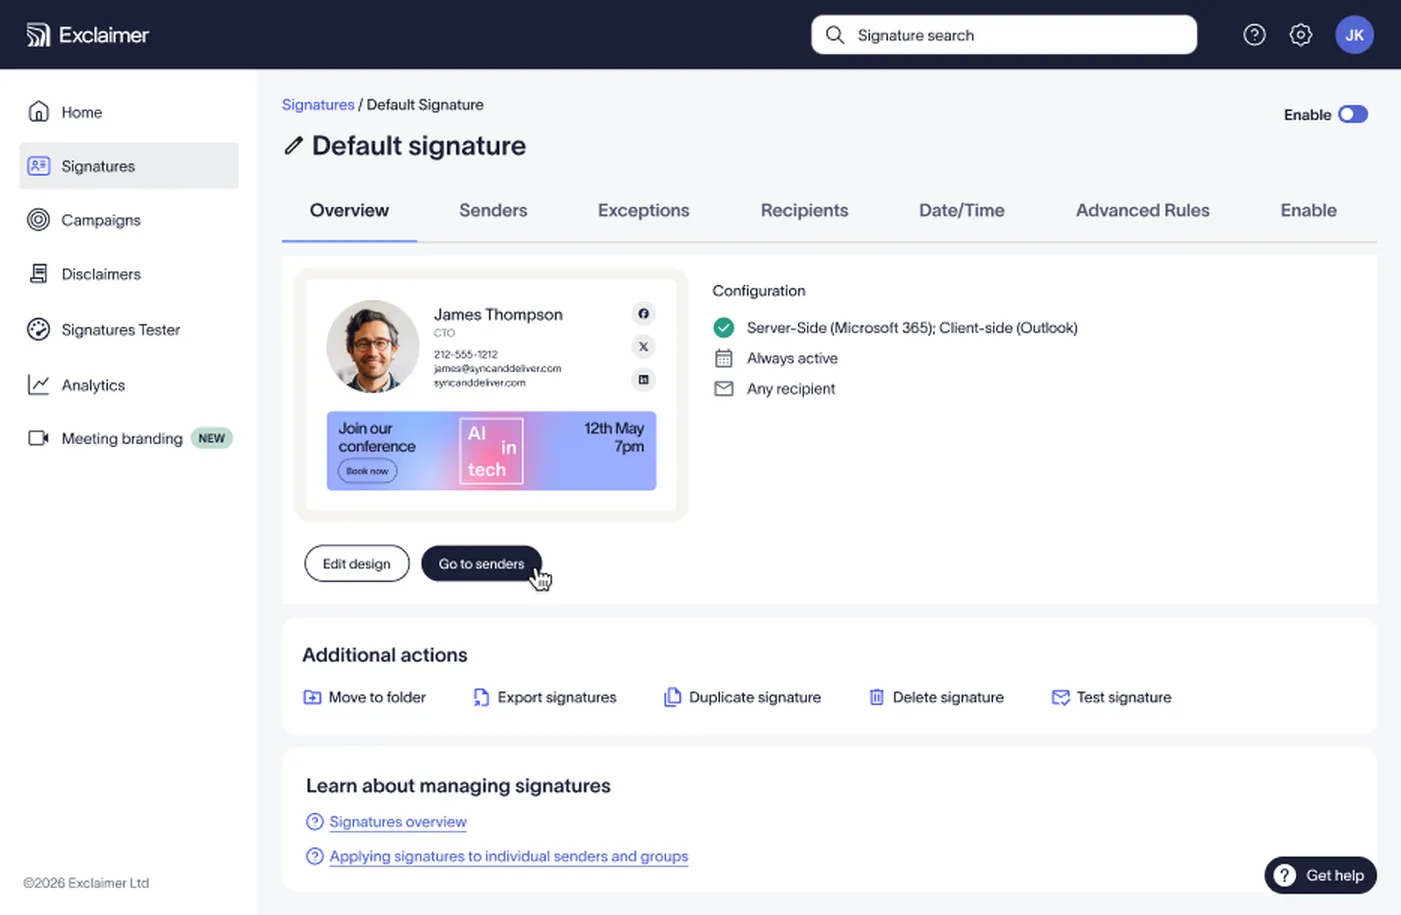Click the Duplicate signature action

(742, 697)
